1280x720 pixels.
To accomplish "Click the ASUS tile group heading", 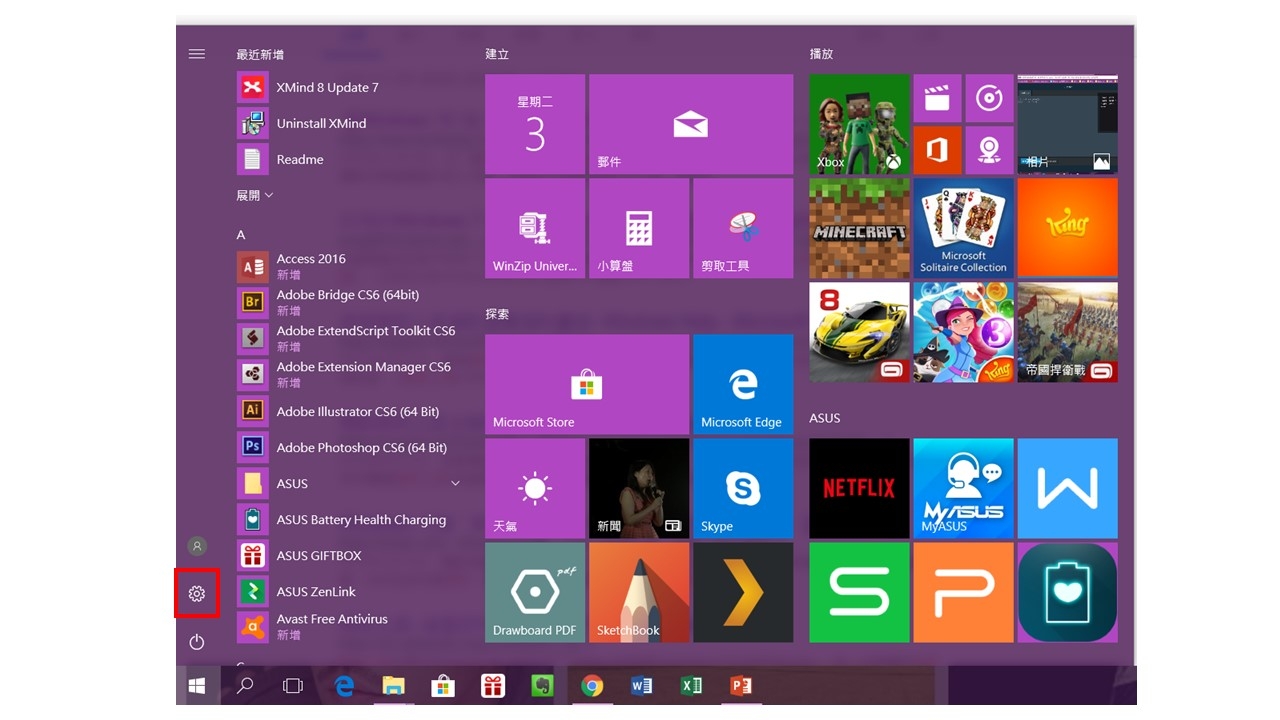I will coord(825,418).
